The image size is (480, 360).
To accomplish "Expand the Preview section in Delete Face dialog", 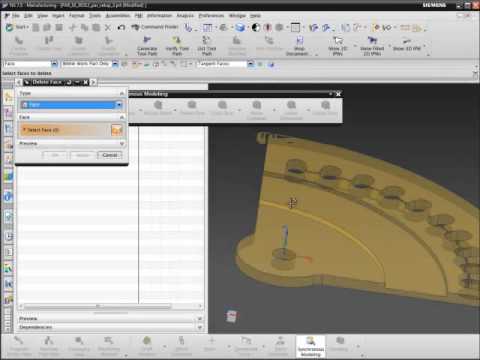I will coord(122,144).
